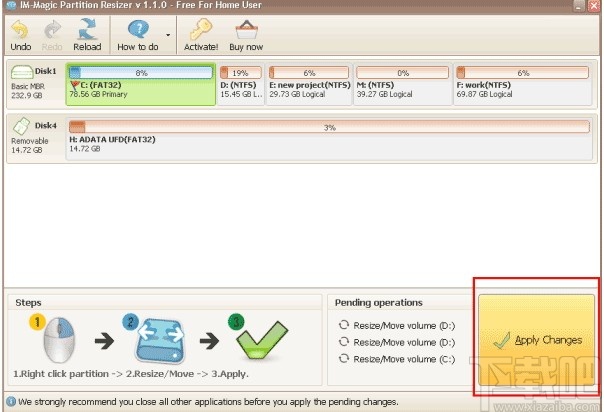Select the C: (FAT32) partition
The image size is (604, 412).
tap(141, 85)
